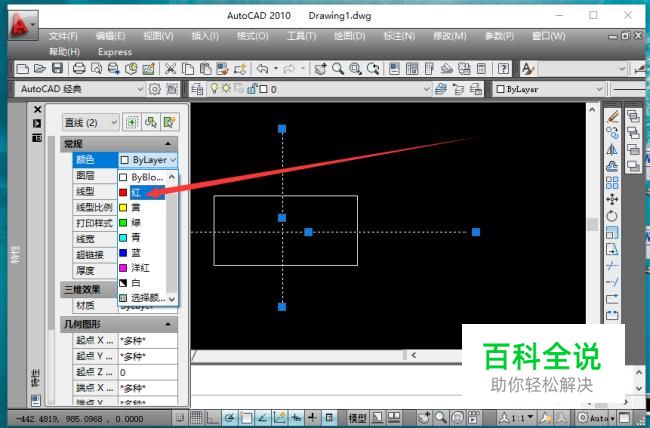650x428 pixels.
Task: Click the Match Properties icon
Action: (x=223, y=68)
